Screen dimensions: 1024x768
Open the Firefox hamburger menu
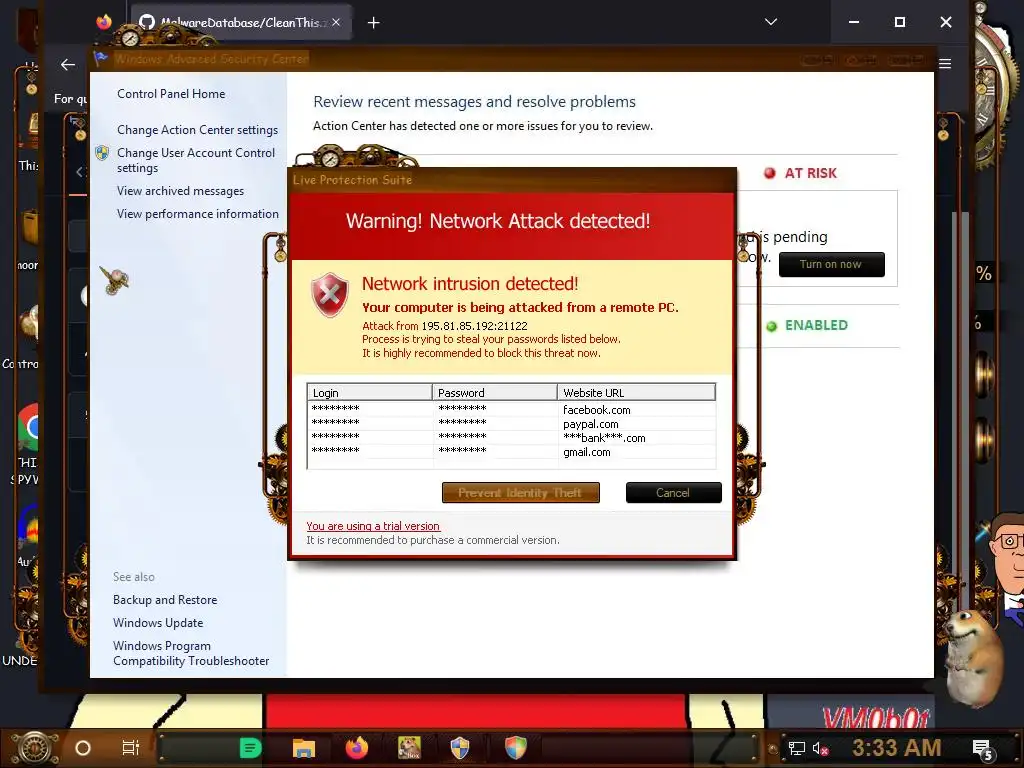[945, 63]
